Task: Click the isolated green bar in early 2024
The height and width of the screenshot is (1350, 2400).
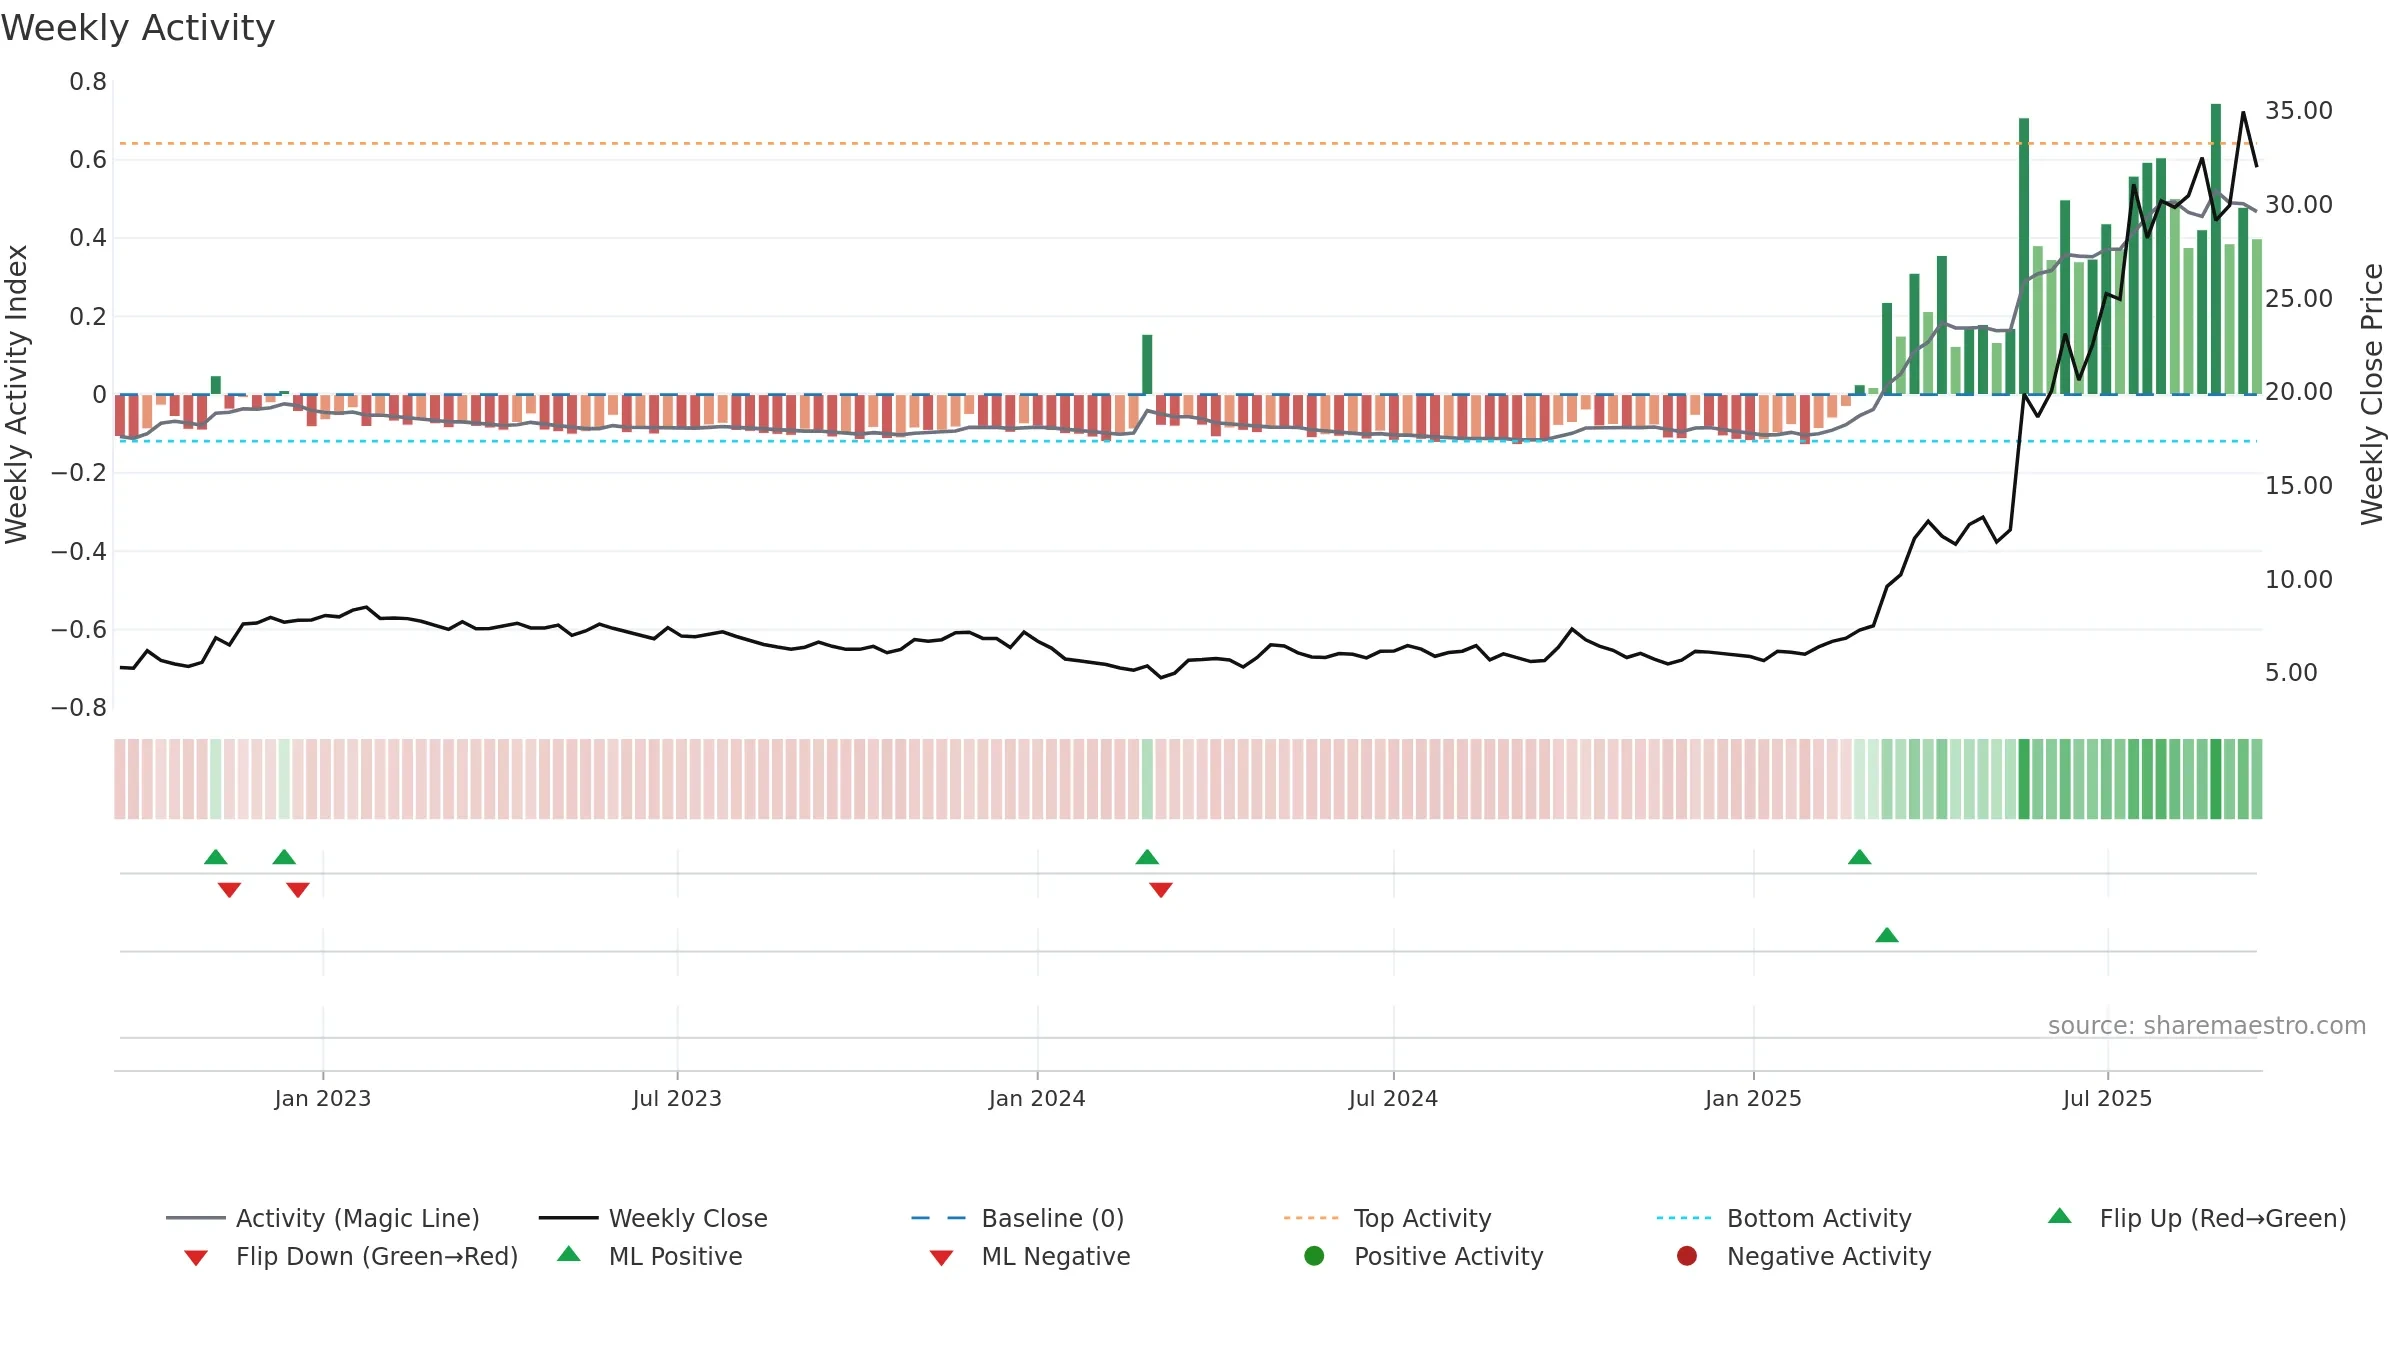Action: (x=1147, y=364)
